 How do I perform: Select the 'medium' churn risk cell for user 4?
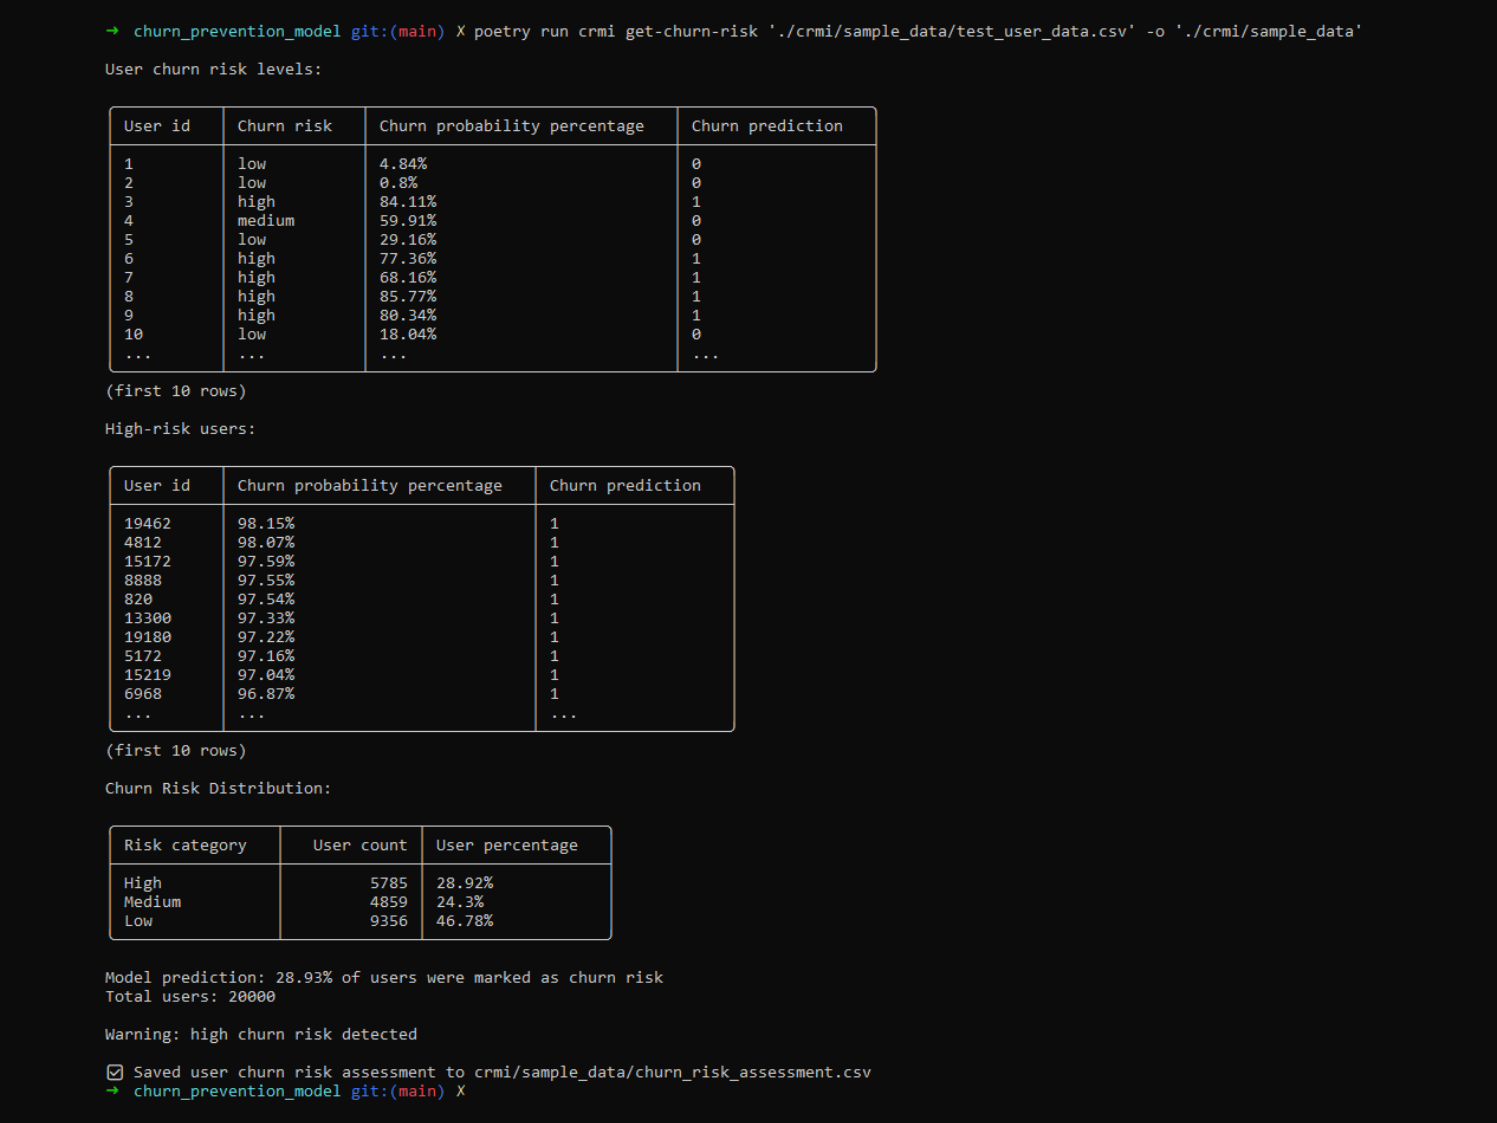tap(266, 221)
